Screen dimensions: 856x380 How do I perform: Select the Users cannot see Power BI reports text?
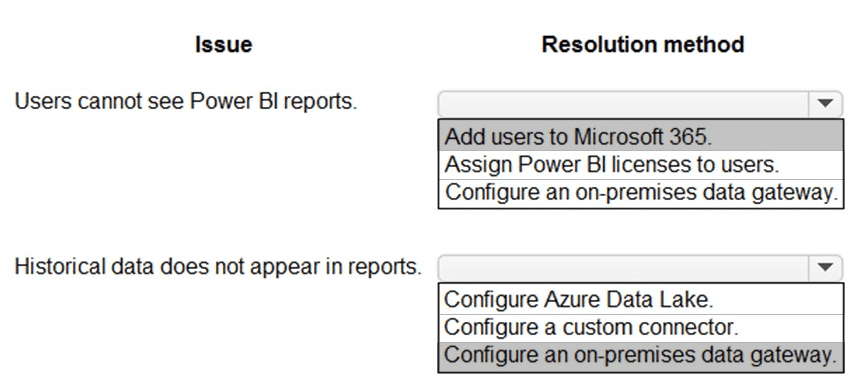click(x=186, y=102)
